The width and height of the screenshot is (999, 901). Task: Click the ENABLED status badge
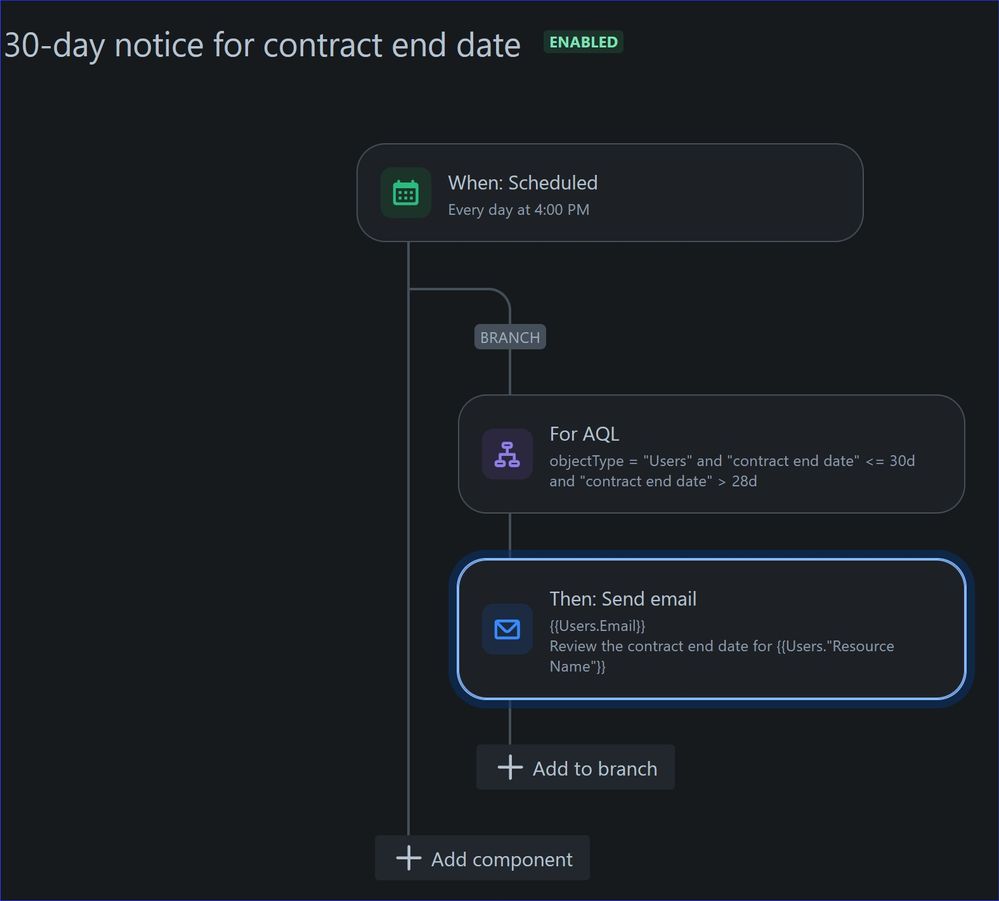pos(583,42)
